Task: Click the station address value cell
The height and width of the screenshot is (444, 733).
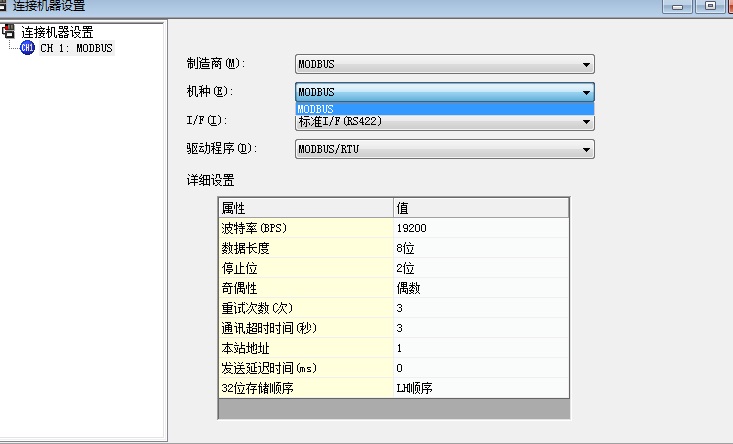Action: point(481,348)
